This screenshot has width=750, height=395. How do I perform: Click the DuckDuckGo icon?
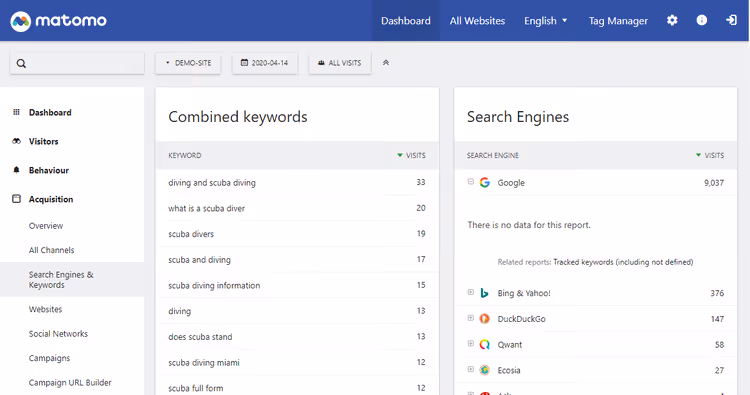point(485,318)
